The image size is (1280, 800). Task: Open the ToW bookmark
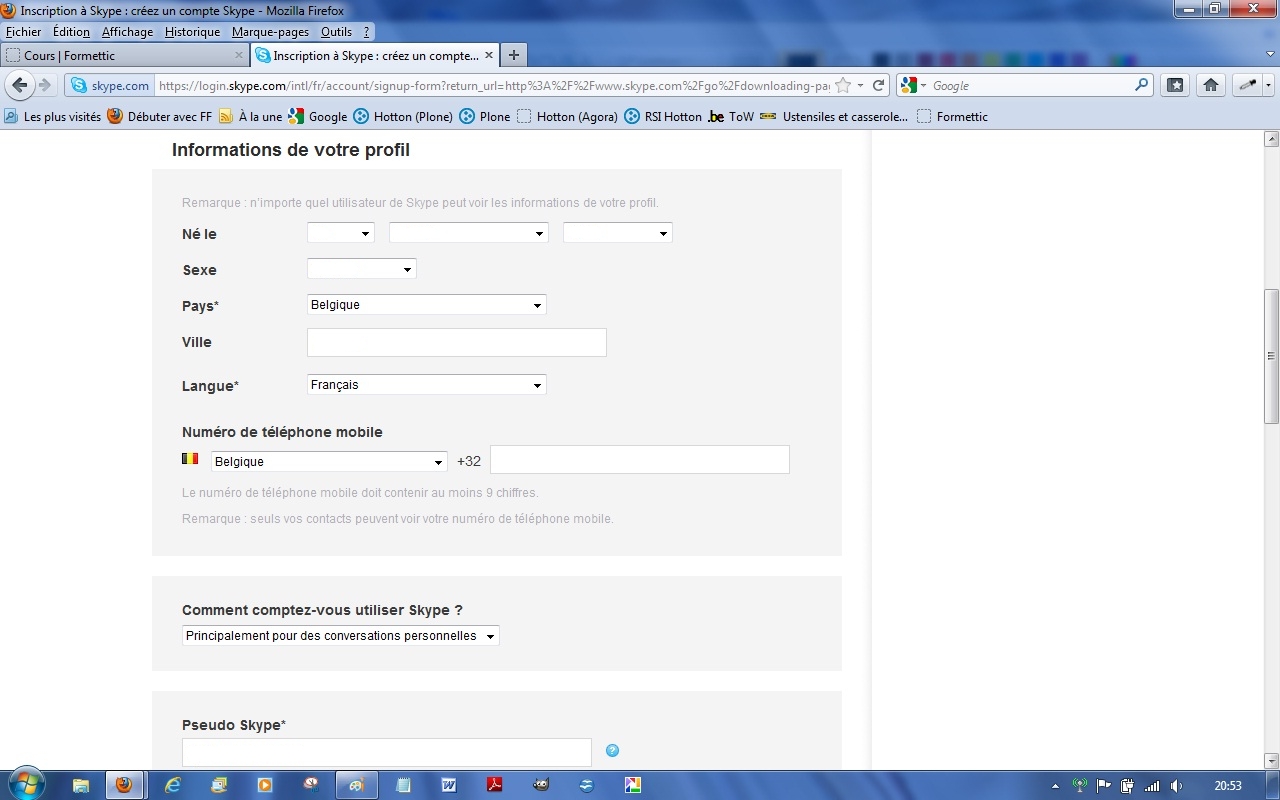point(731,117)
